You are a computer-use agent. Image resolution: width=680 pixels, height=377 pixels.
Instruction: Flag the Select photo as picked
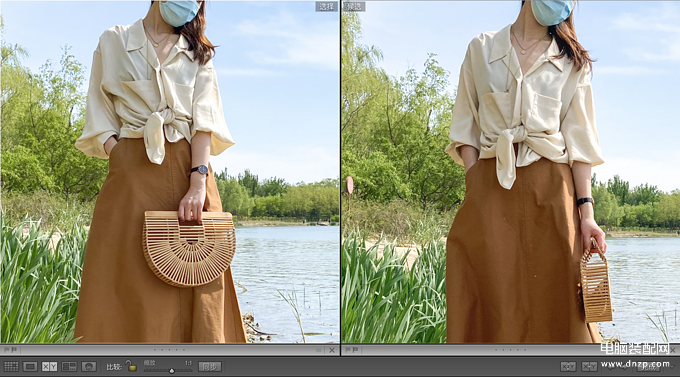[x=6, y=350]
